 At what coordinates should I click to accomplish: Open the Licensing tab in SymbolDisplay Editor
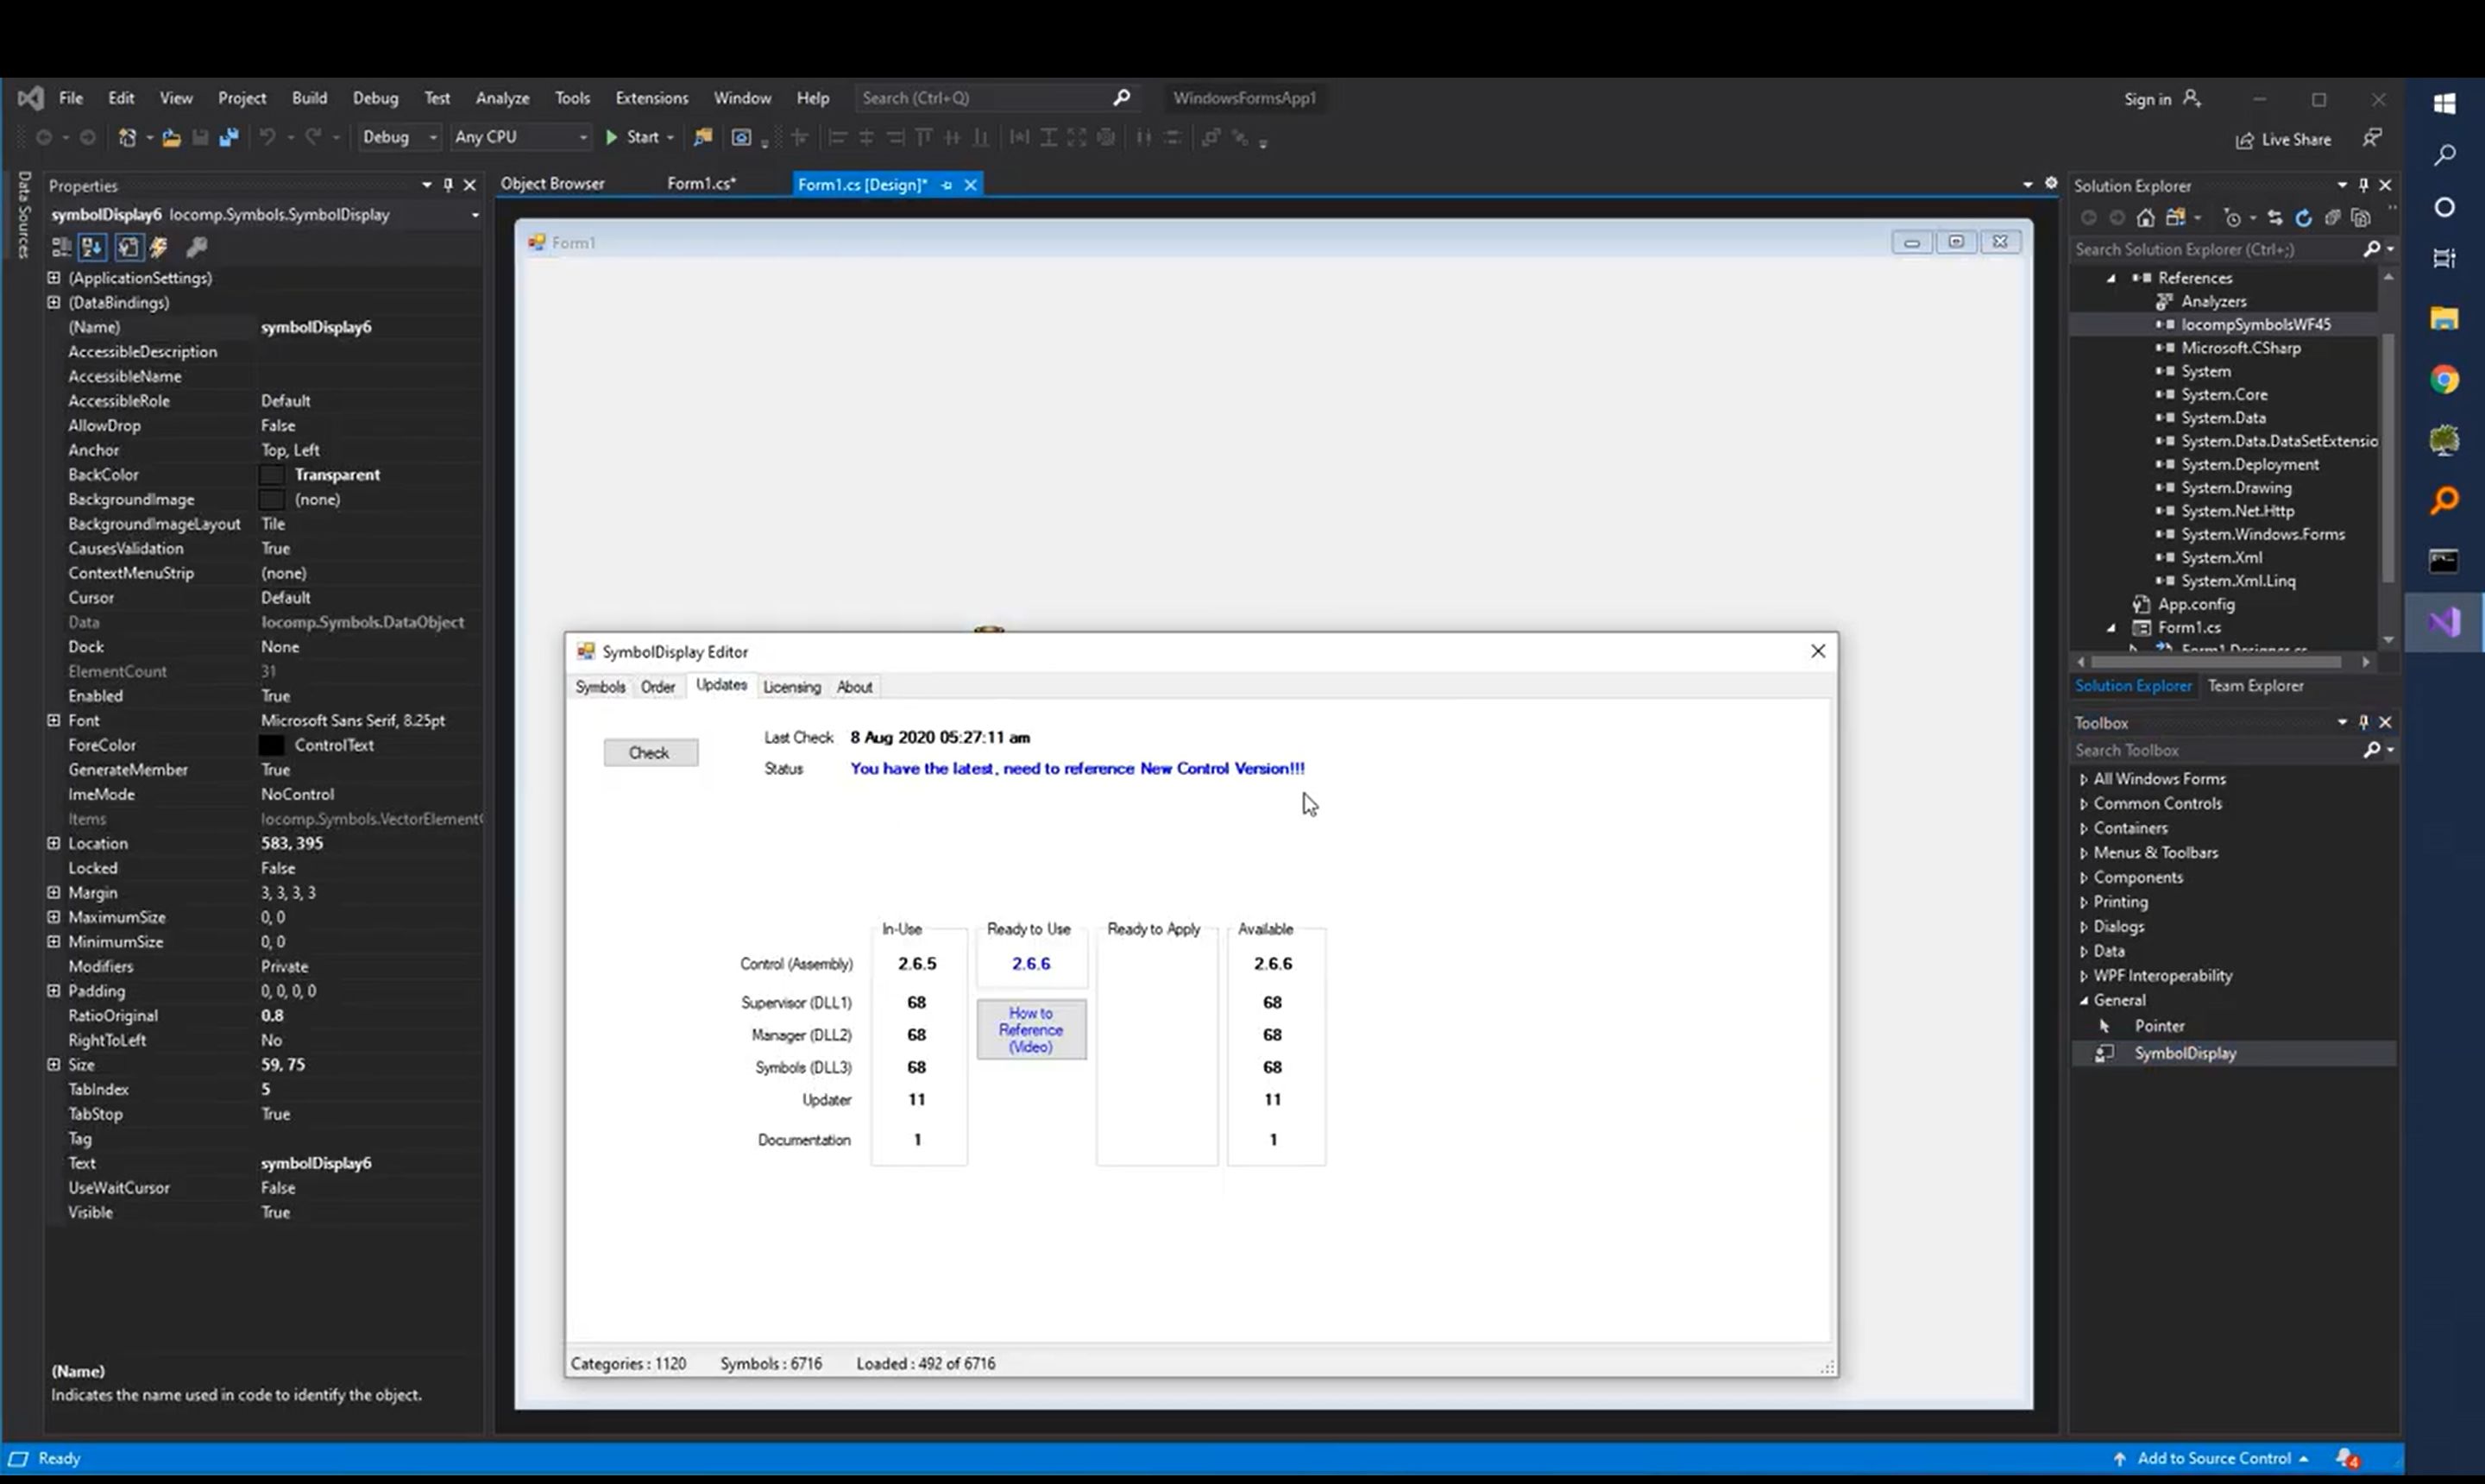pos(791,687)
